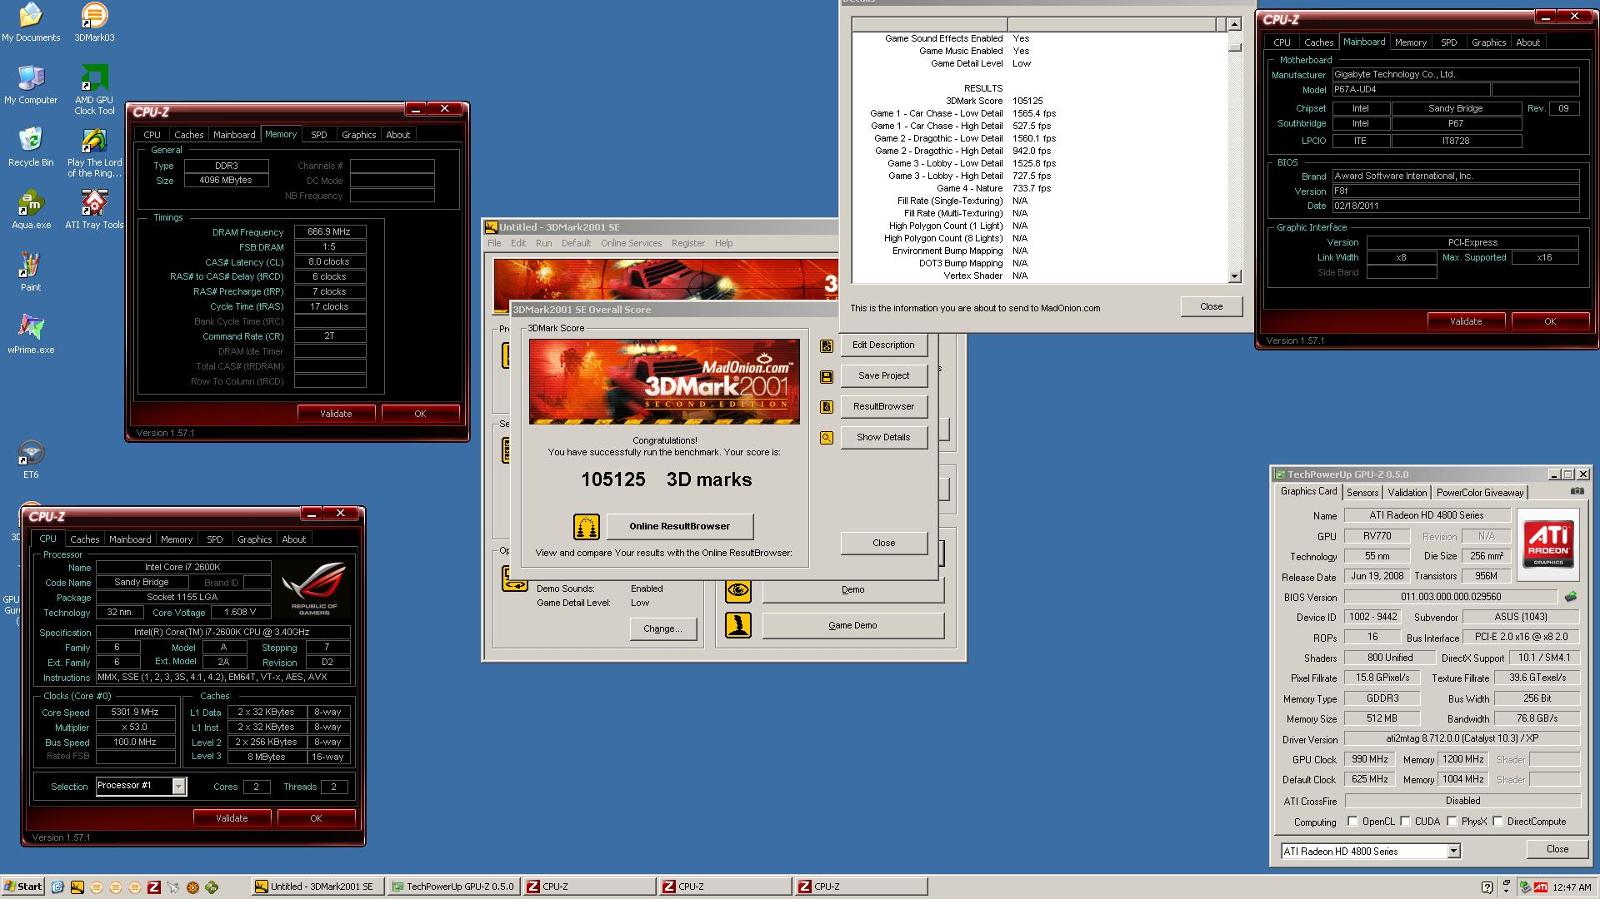Image resolution: width=1600 pixels, height=899 pixels.
Task: Open the Processor #1 selection dropdown
Action: (178, 786)
